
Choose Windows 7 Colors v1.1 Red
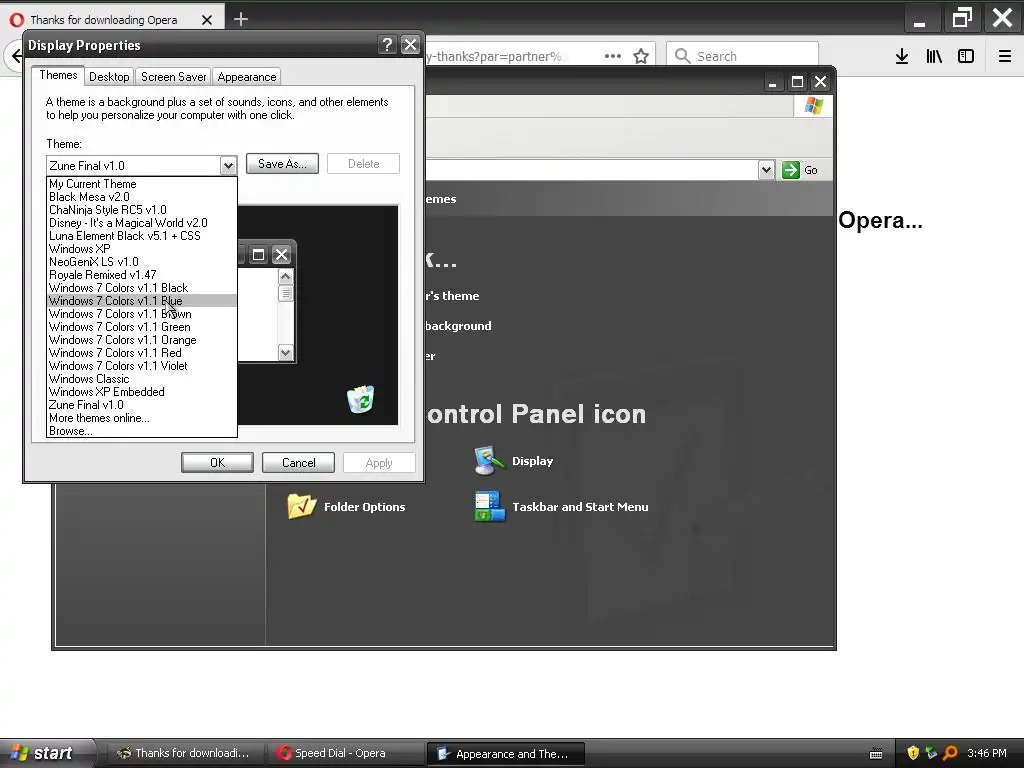pyautogui.click(x=142, y=353)
